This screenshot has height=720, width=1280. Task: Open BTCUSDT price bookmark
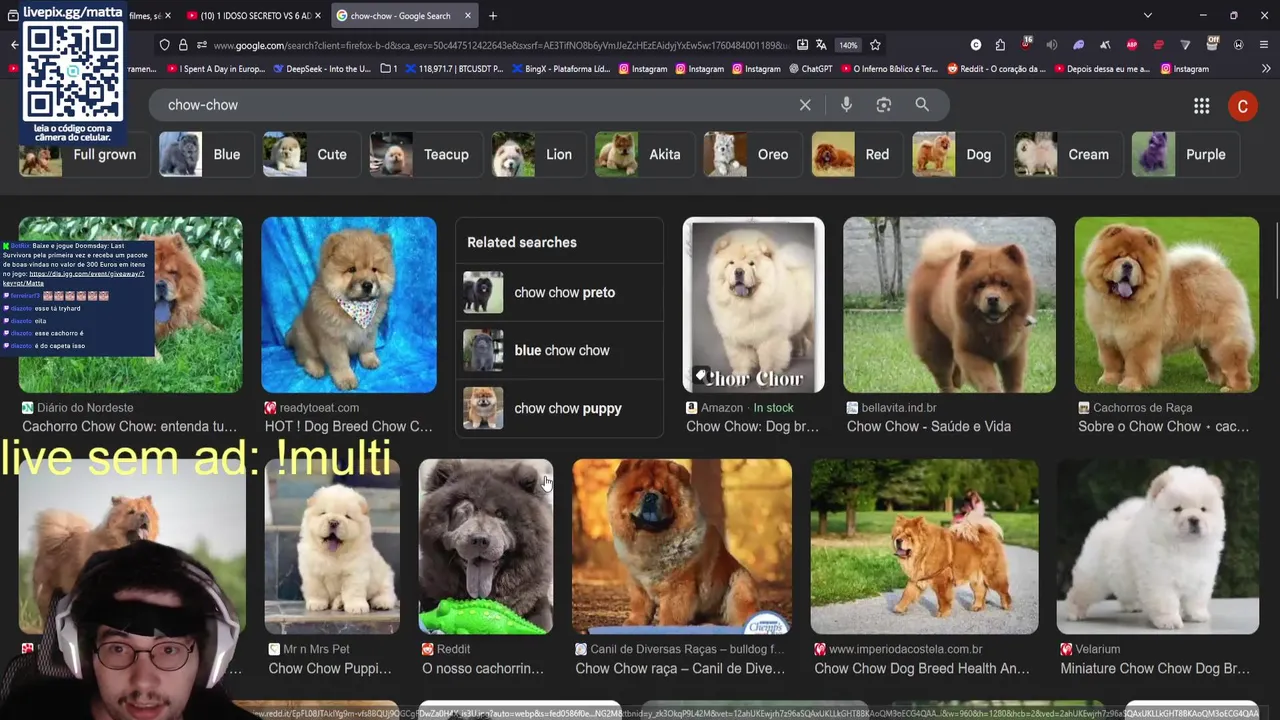pyautogui.click(x=454, y=69)
